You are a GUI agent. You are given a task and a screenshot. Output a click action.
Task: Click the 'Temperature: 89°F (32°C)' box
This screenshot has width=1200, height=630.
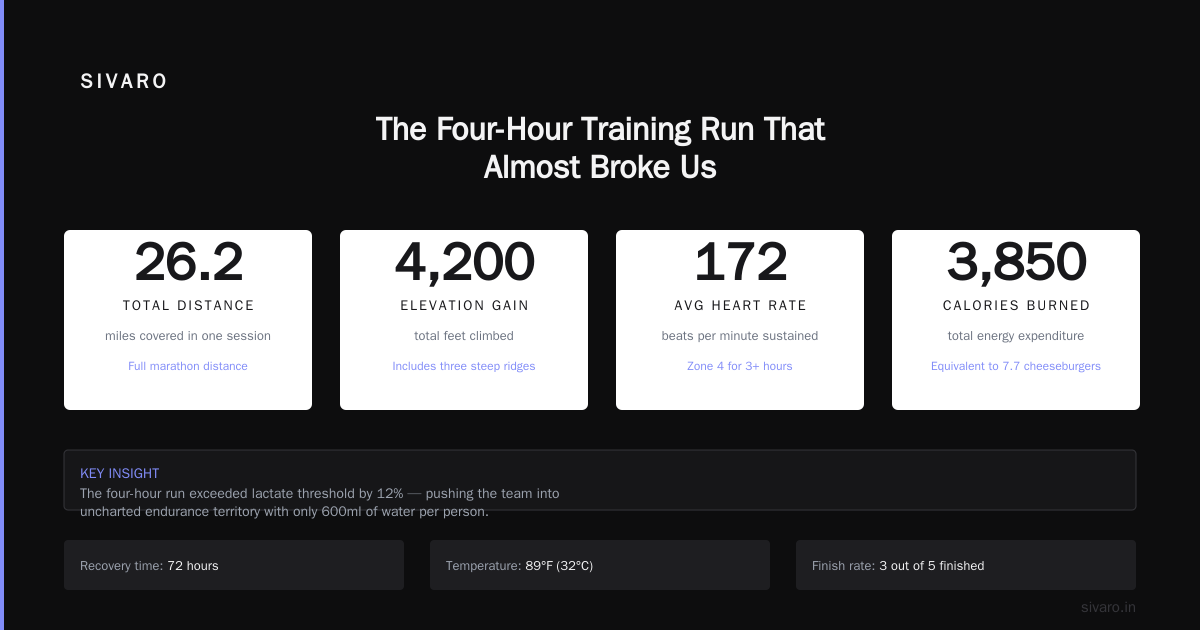600,565
